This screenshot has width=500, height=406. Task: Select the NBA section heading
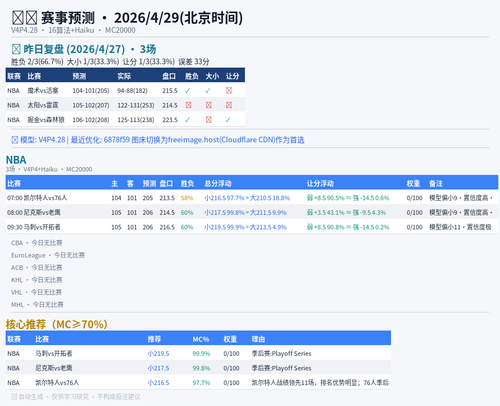tap(16, 160)
